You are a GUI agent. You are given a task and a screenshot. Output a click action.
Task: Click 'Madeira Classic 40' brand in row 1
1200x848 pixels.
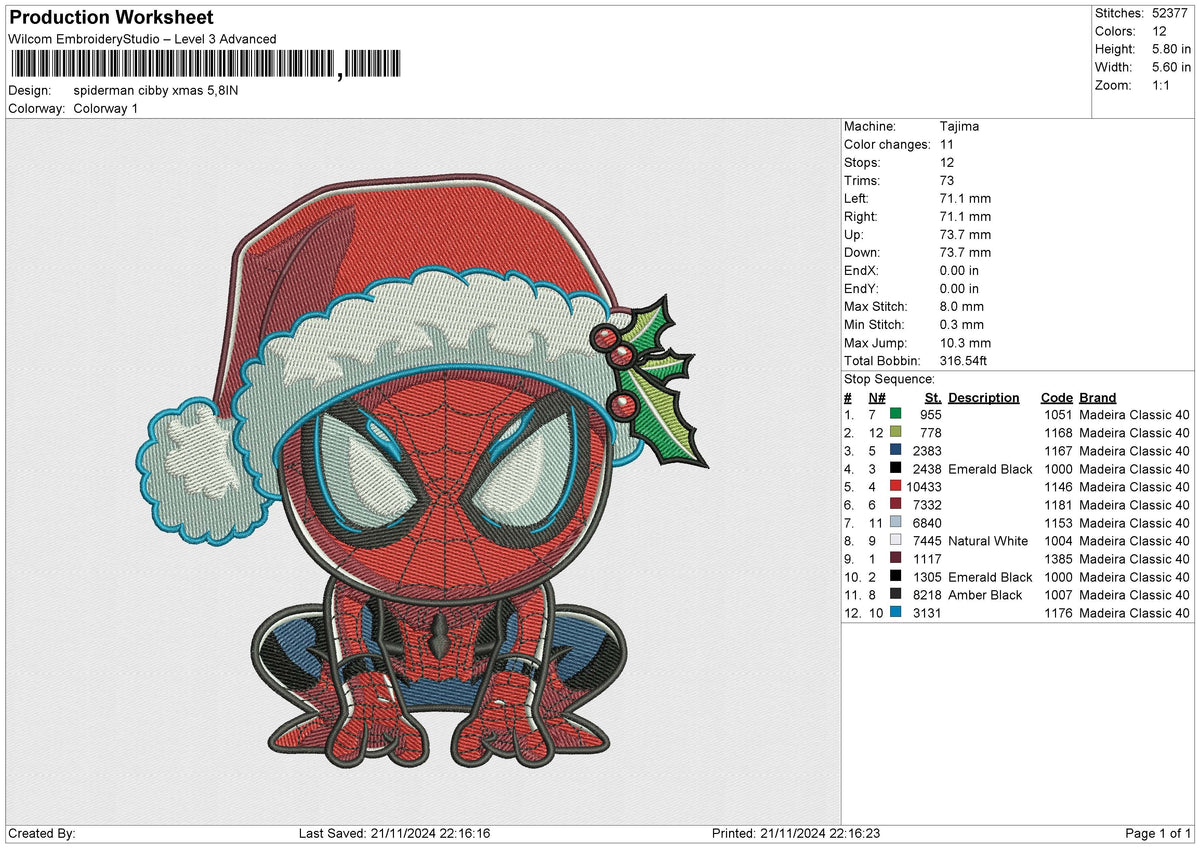(1135, 415)
